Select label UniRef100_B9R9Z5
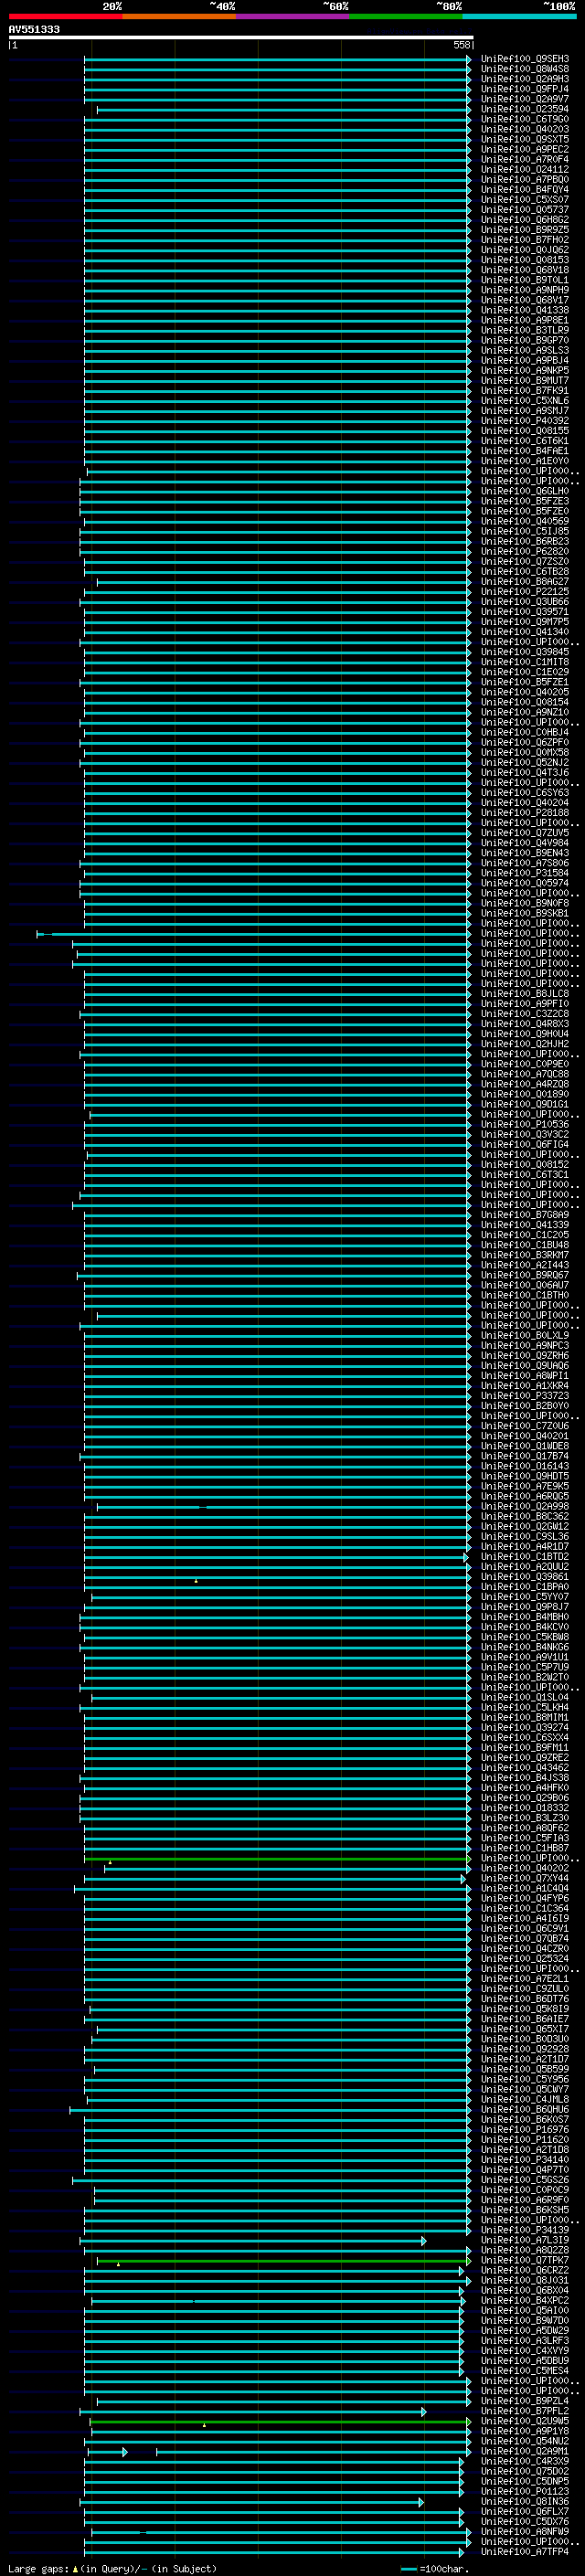 (525, 230)
